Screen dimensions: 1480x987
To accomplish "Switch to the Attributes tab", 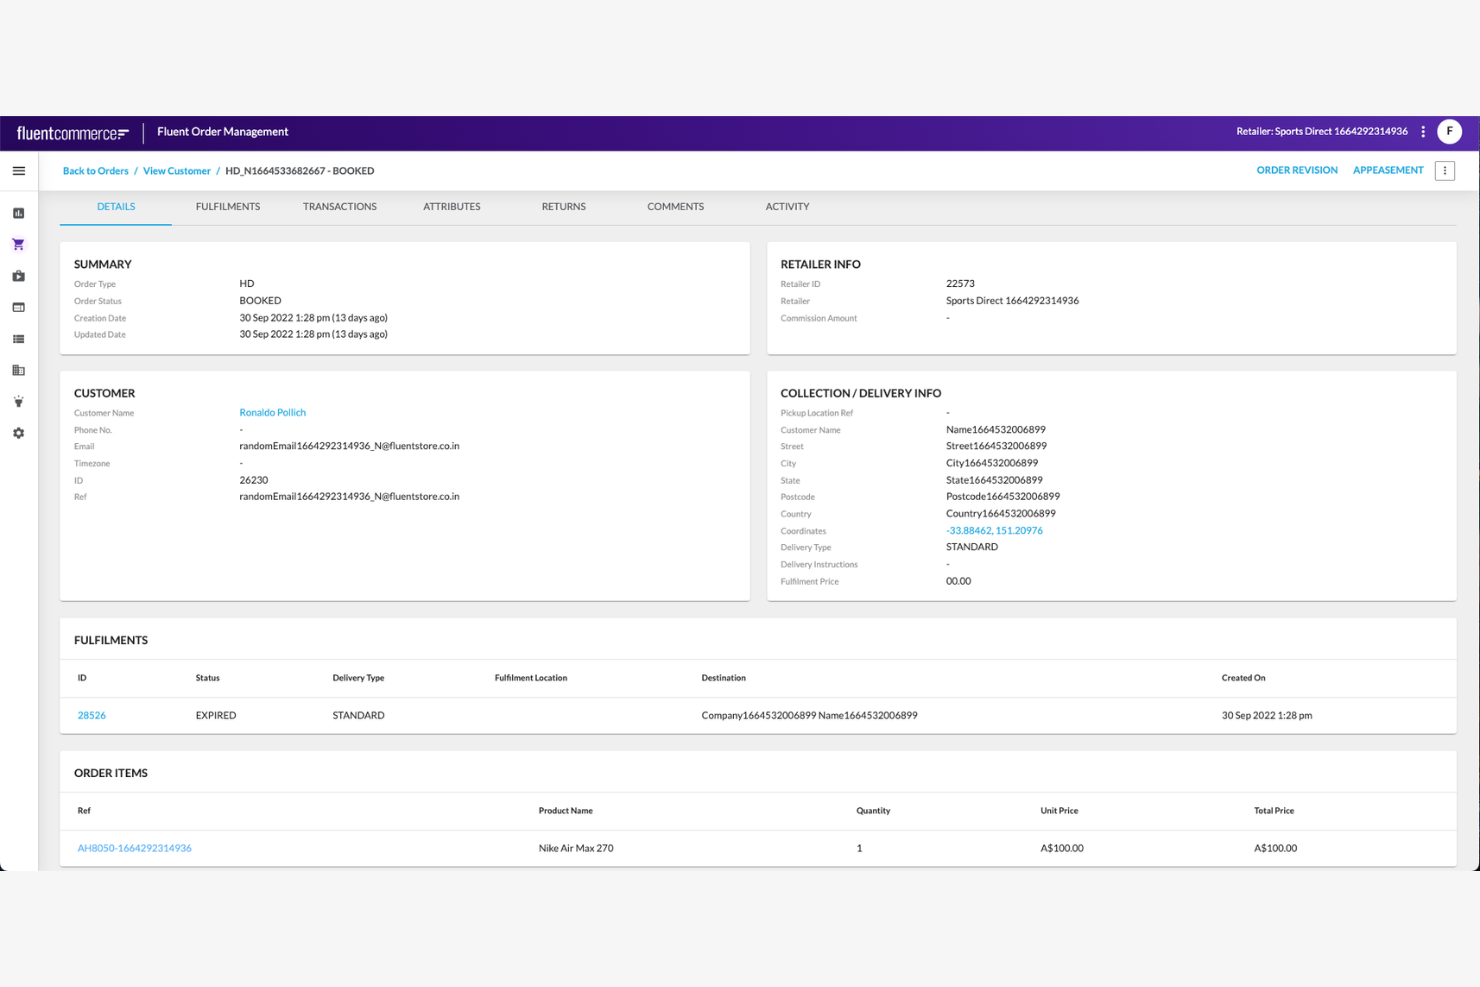I will click(x=452, y=207).
